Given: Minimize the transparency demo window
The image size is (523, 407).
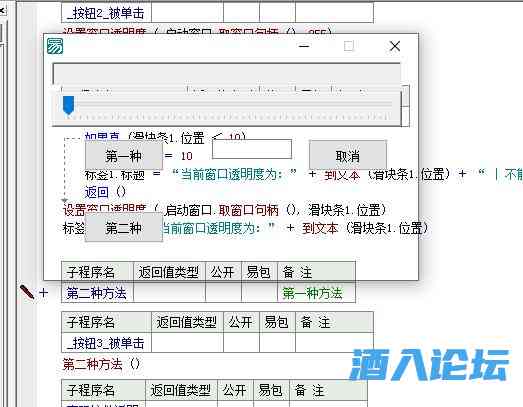Looking at the screenshot, I should pyautogui.click(x=304, y=46).
